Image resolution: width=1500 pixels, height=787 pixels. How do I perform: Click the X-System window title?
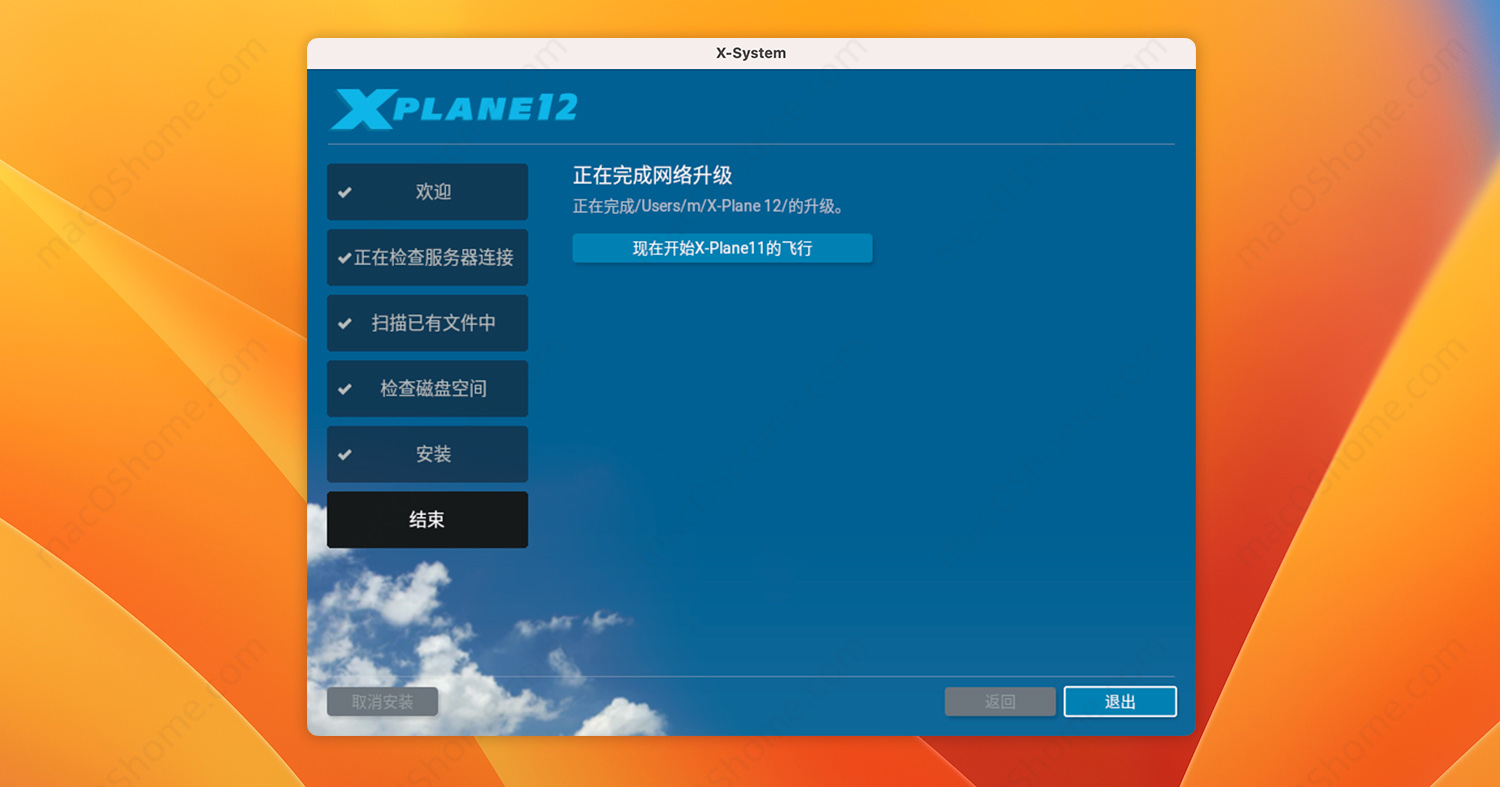(751, 53)
